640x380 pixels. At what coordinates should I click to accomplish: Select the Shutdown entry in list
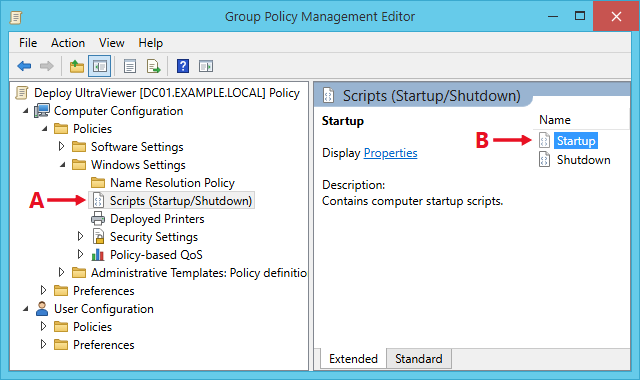click(x=584, y=160)
